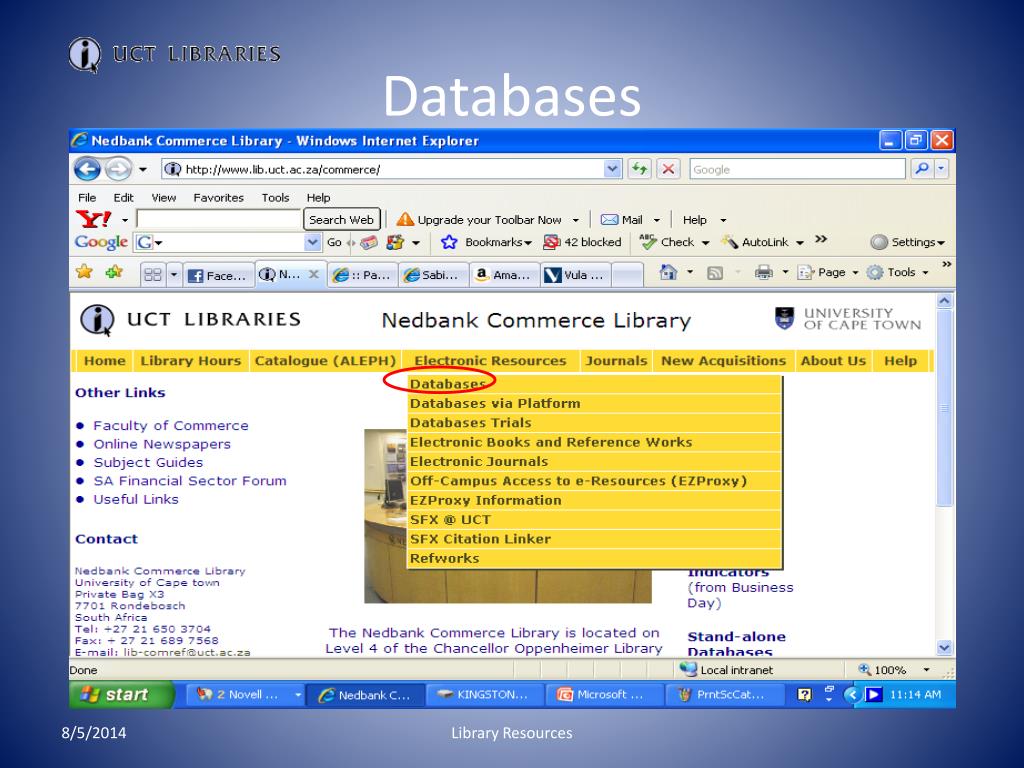Go back with the browser Back arrow
The width and height of the screenshot is (1024, 768).
pos(87,169)
